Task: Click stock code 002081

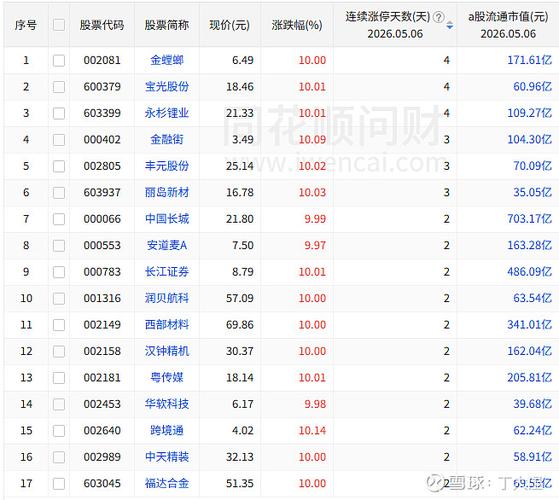Action: pyautogui.click(x=102, y=60)
